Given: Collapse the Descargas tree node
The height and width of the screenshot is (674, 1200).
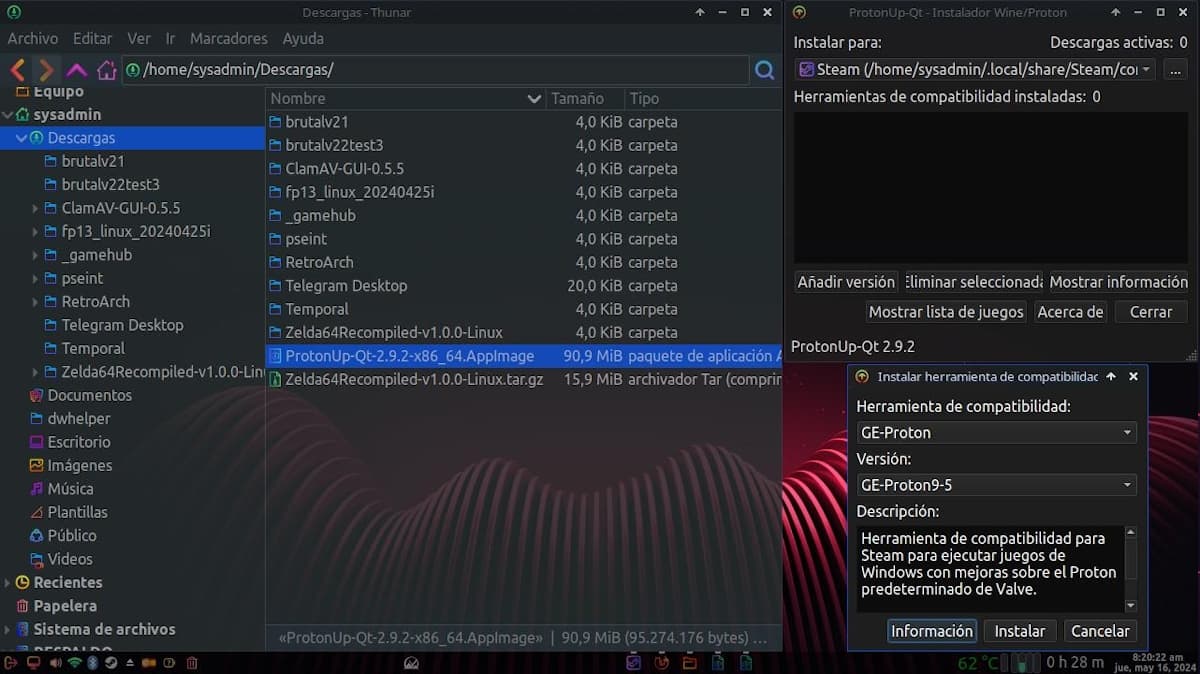Looking at the screenshot, I should (21, 138).
